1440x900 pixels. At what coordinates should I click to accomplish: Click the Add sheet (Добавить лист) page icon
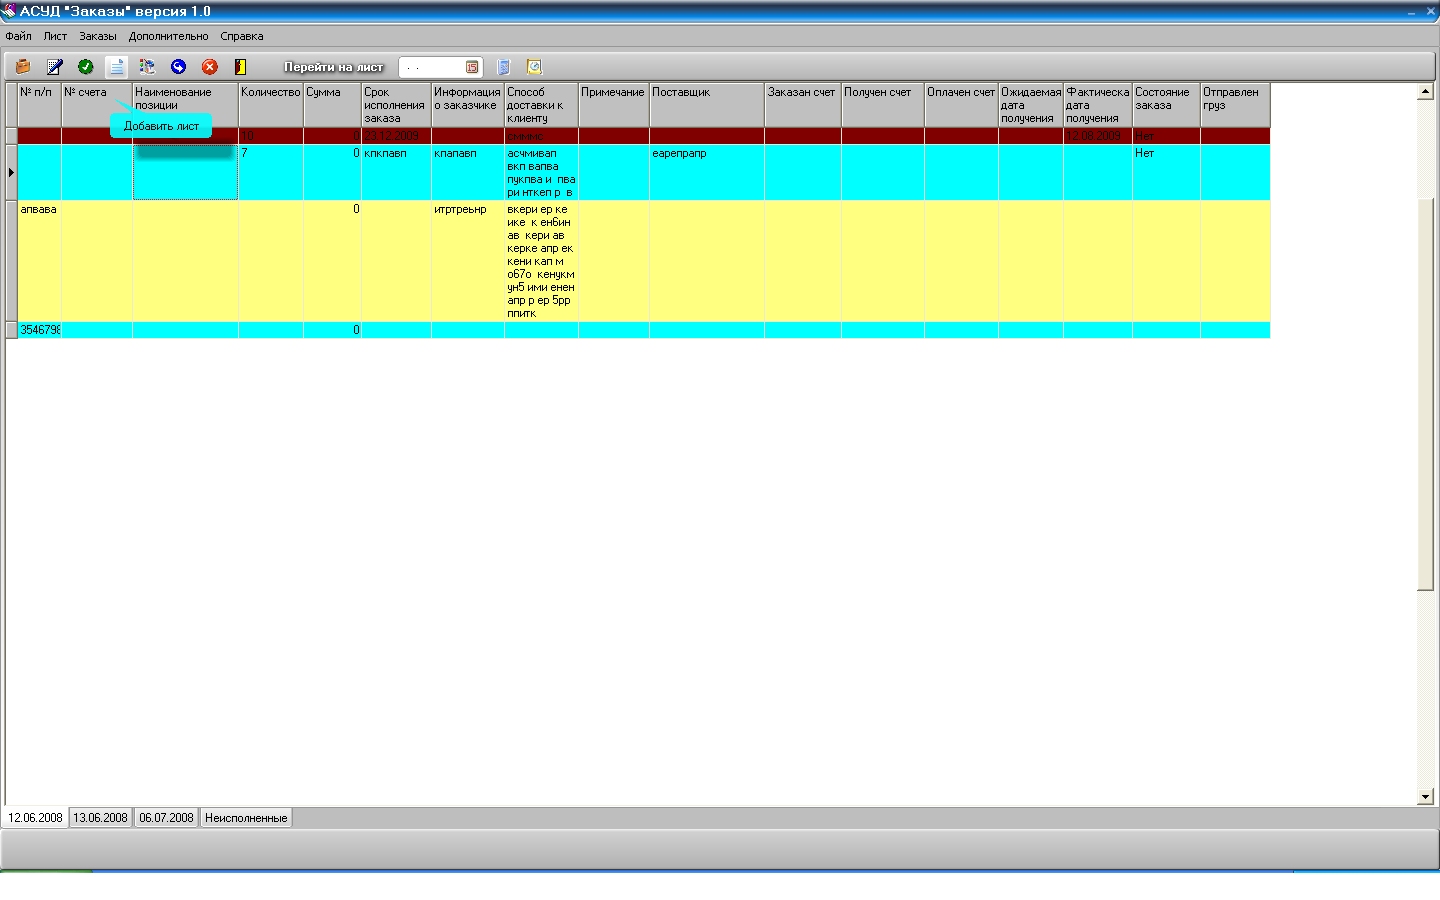point(117,67)
